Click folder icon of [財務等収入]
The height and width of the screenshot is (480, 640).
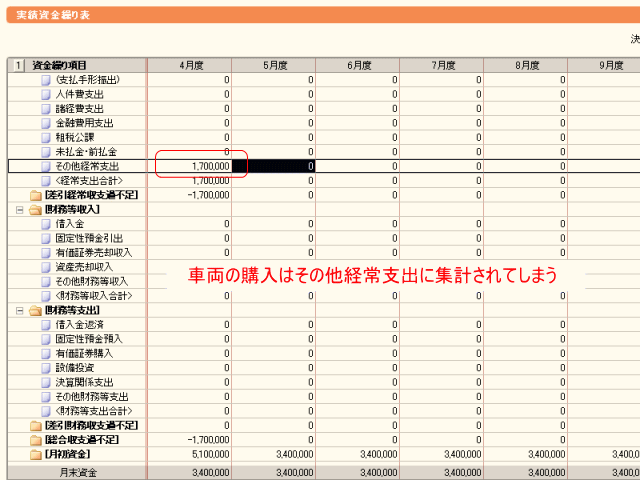pos(36,210)
